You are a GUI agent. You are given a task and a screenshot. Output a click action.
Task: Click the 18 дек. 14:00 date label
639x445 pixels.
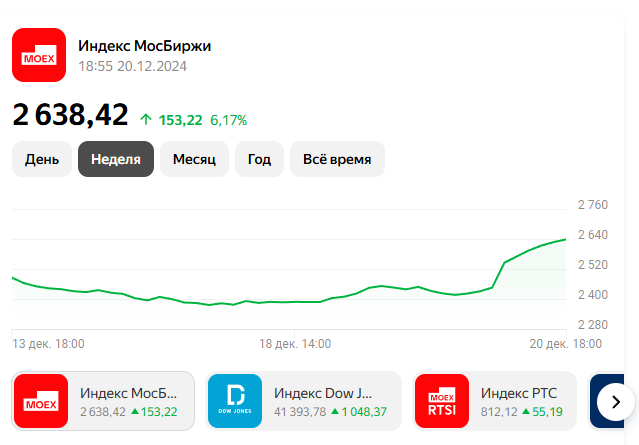(x=295, y=344)
